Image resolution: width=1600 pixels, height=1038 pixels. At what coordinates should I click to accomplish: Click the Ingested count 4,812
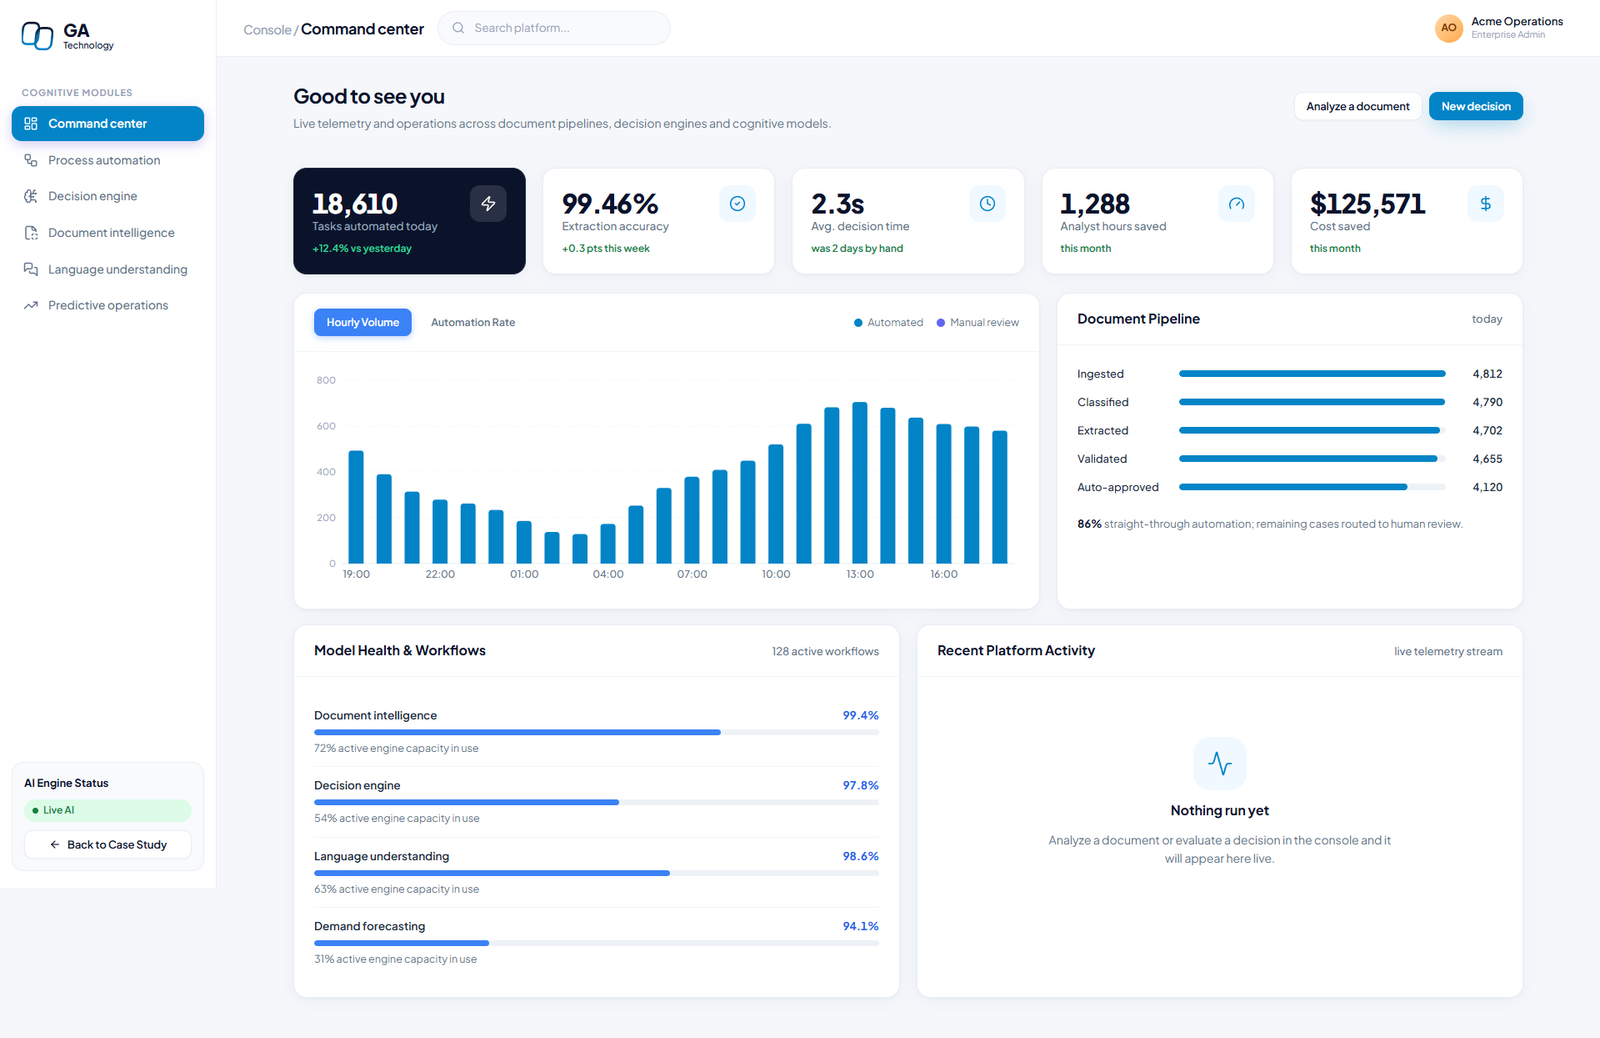pos(1487,374)
